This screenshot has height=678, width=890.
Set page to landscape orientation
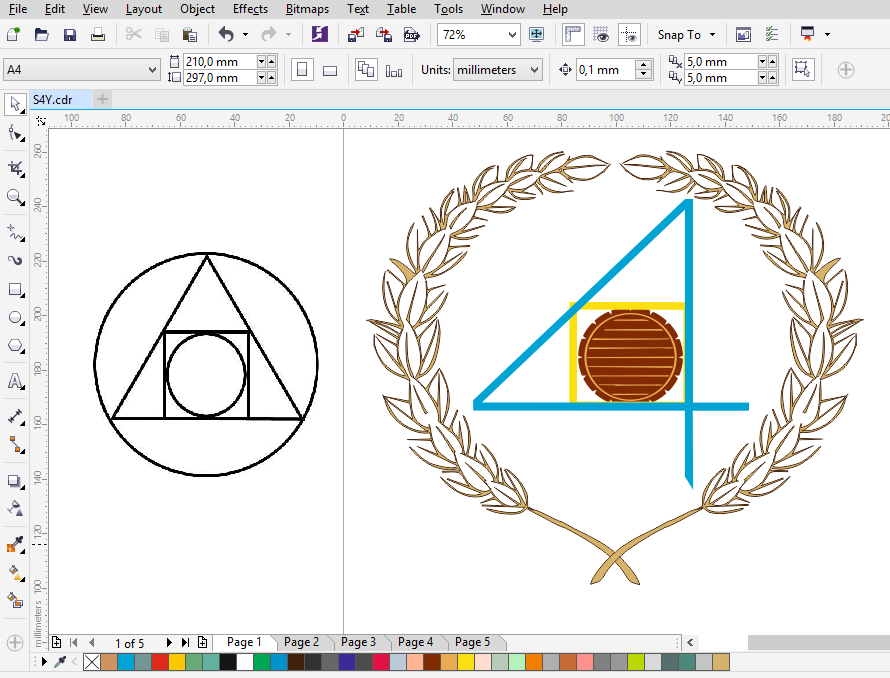[330, 70]
